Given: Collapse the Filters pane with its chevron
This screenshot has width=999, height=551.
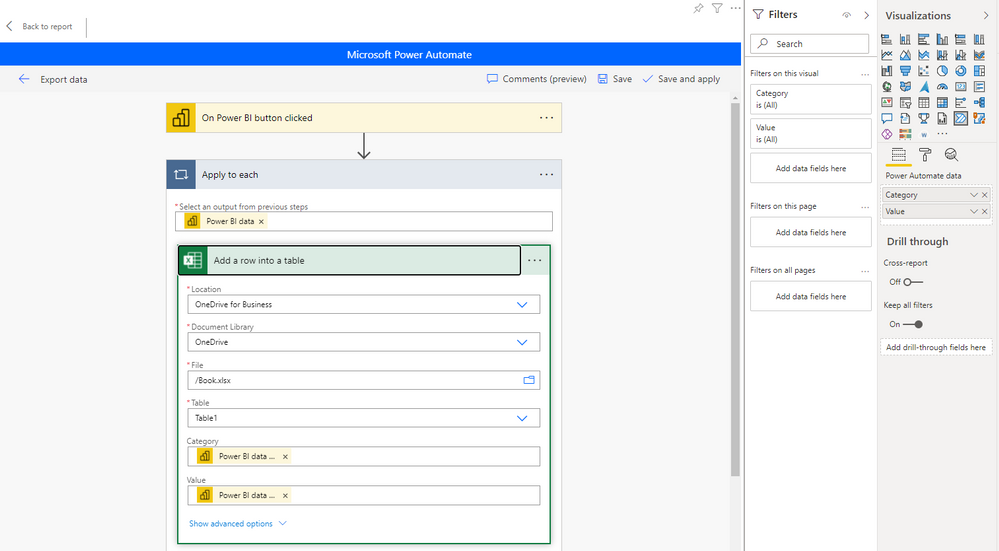Looking at the screenshot, I should point(866,15).
